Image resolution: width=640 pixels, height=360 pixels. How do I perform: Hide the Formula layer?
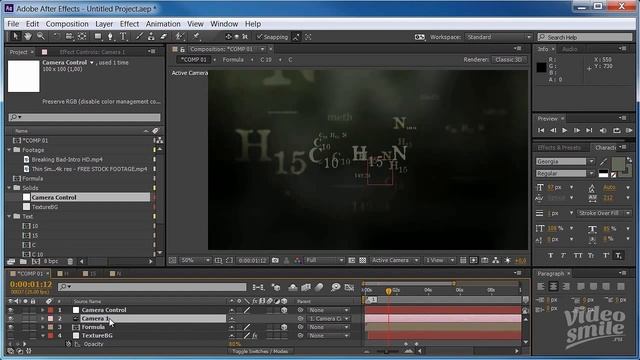pos(11,327)
